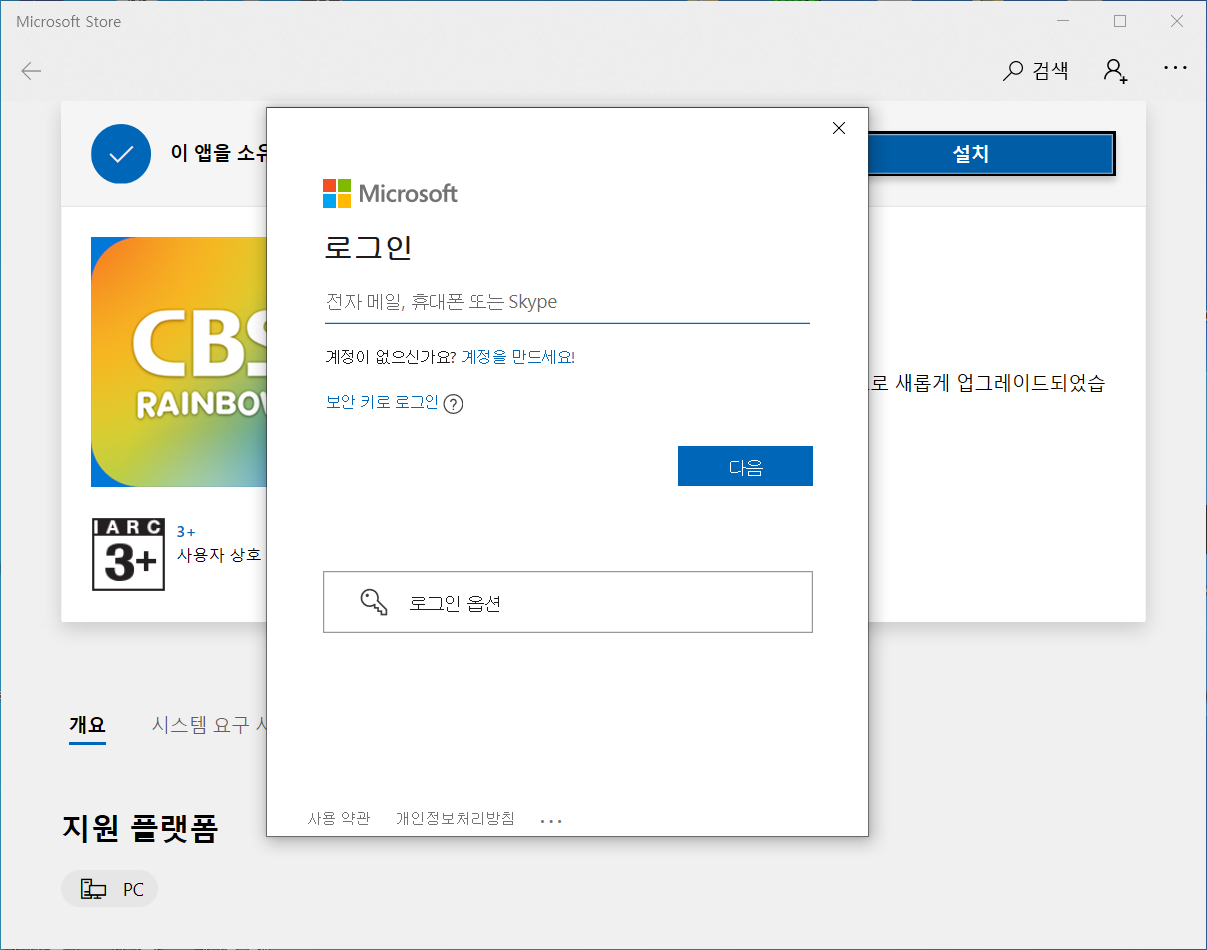The image size is (1207, 950).
Task: Open 로그인 옵션 sign-in options
Action: (x=568, y=602)
